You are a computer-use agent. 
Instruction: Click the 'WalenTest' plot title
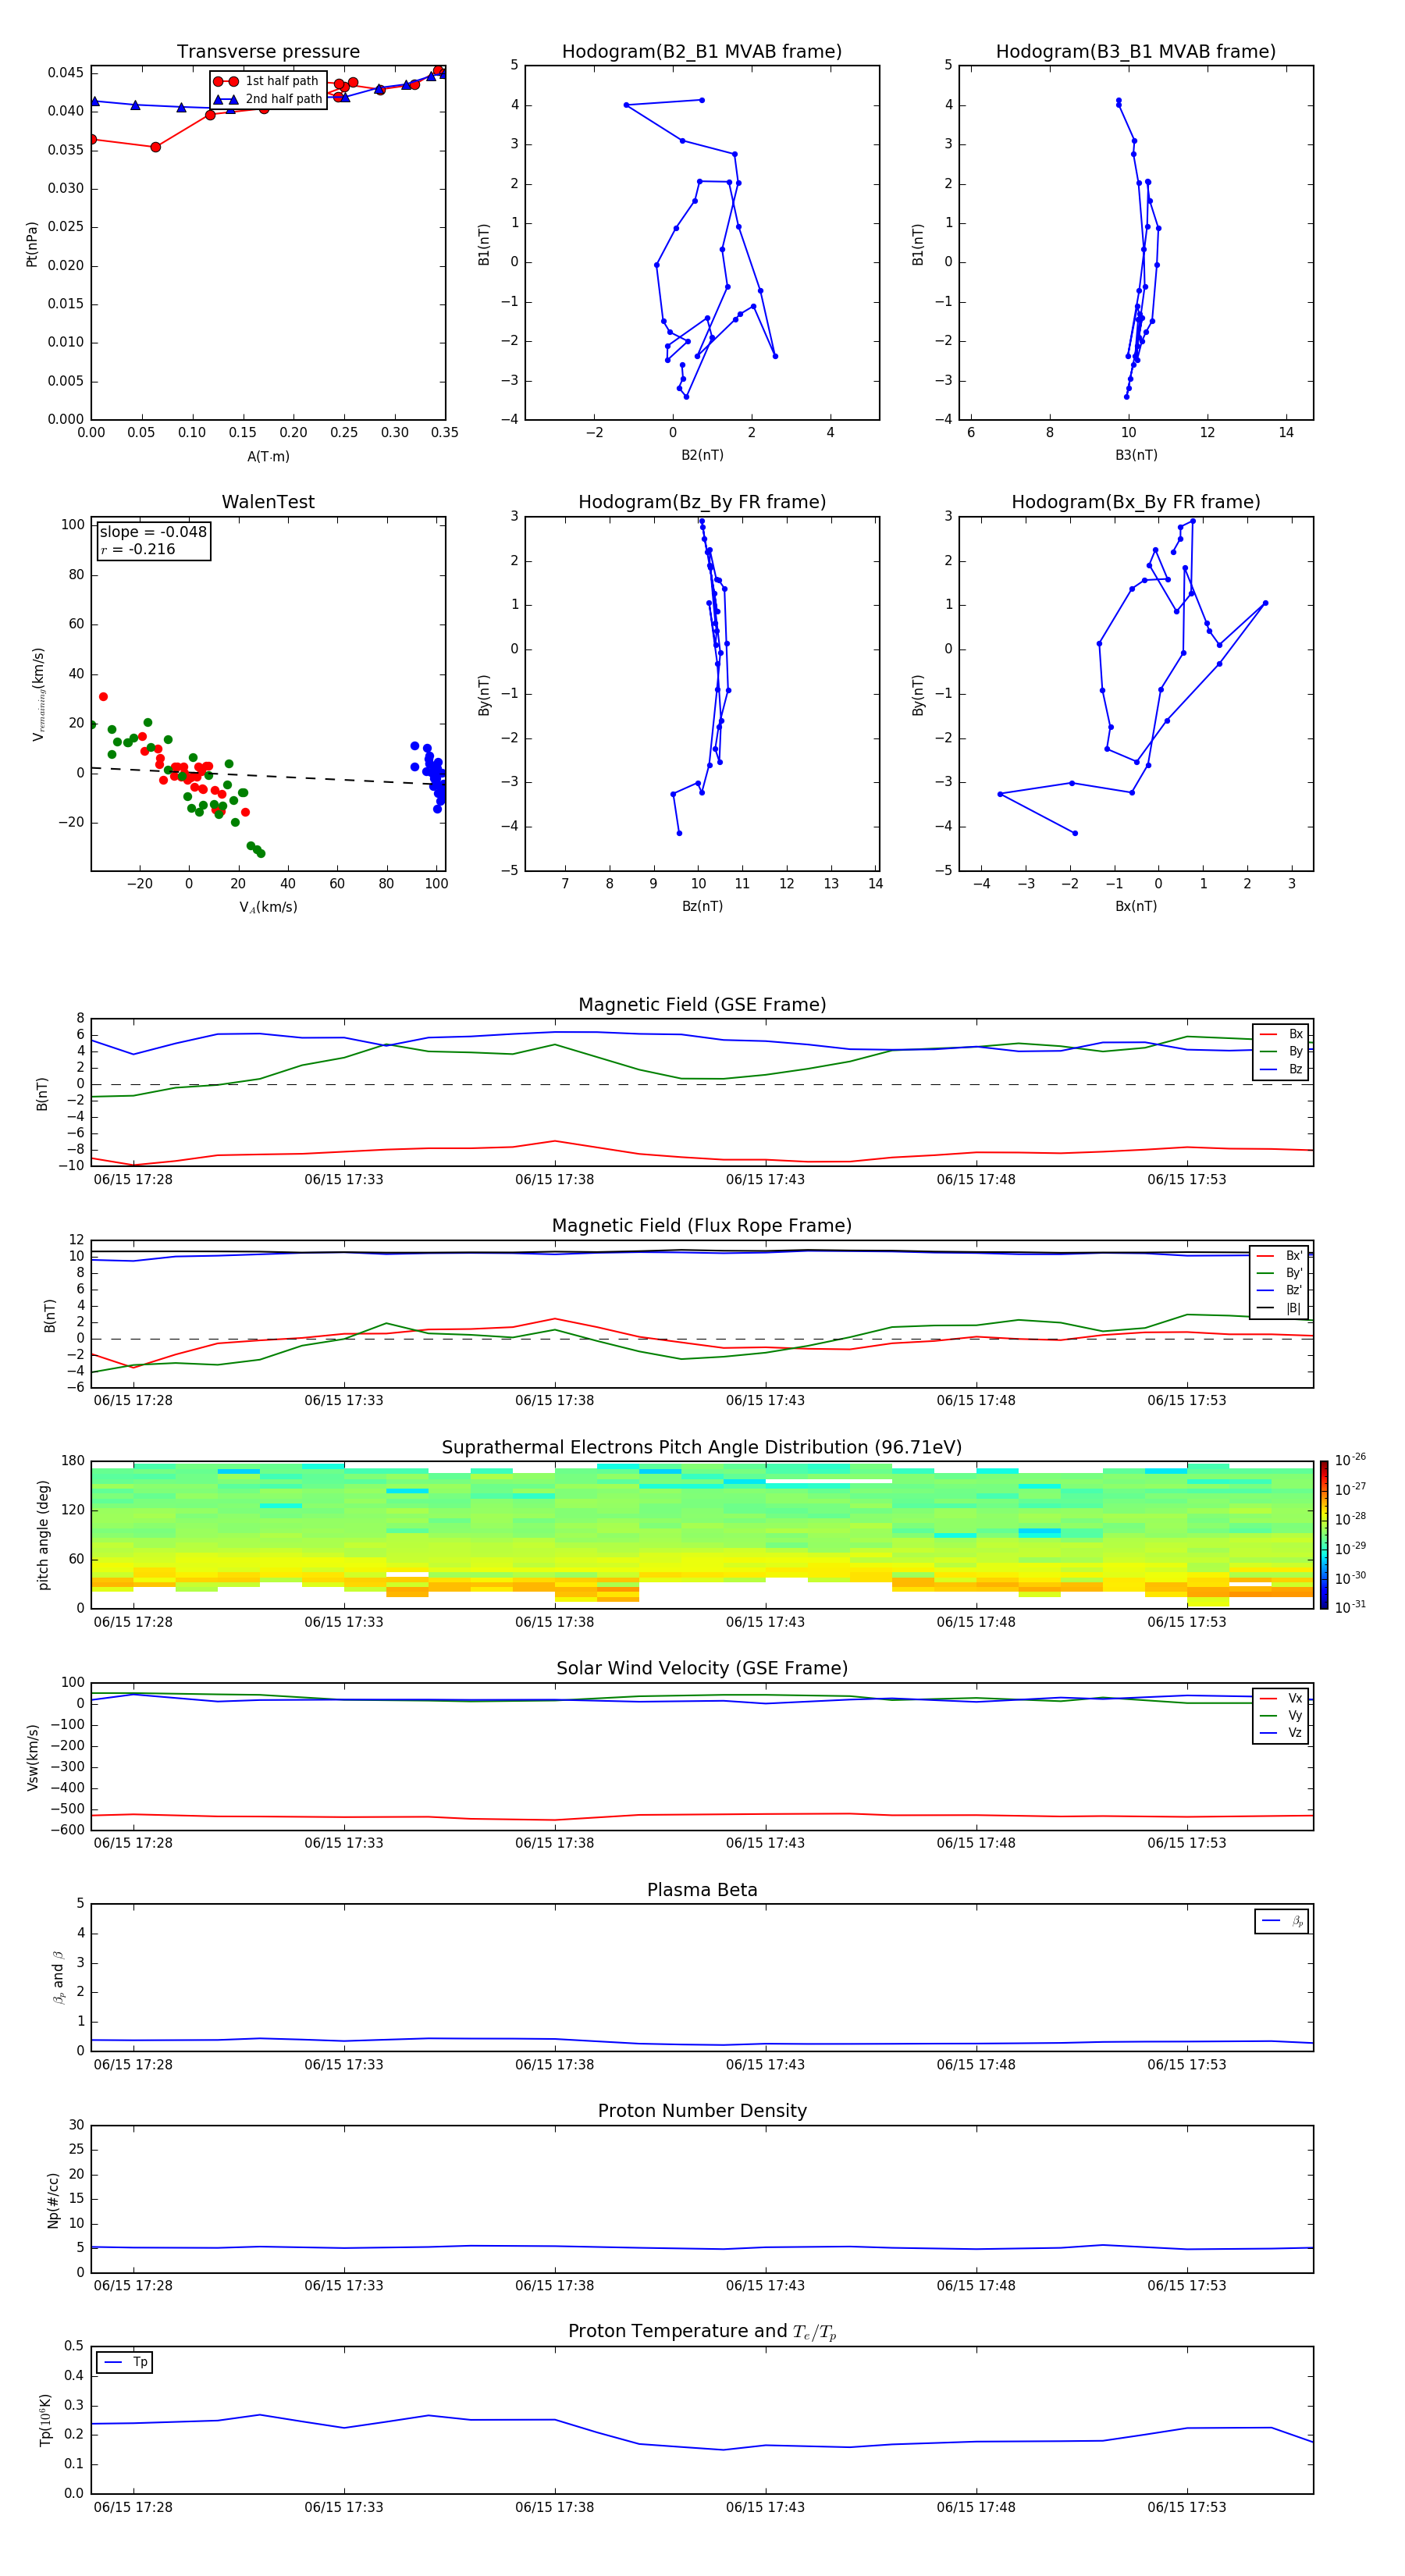[268, 502]
